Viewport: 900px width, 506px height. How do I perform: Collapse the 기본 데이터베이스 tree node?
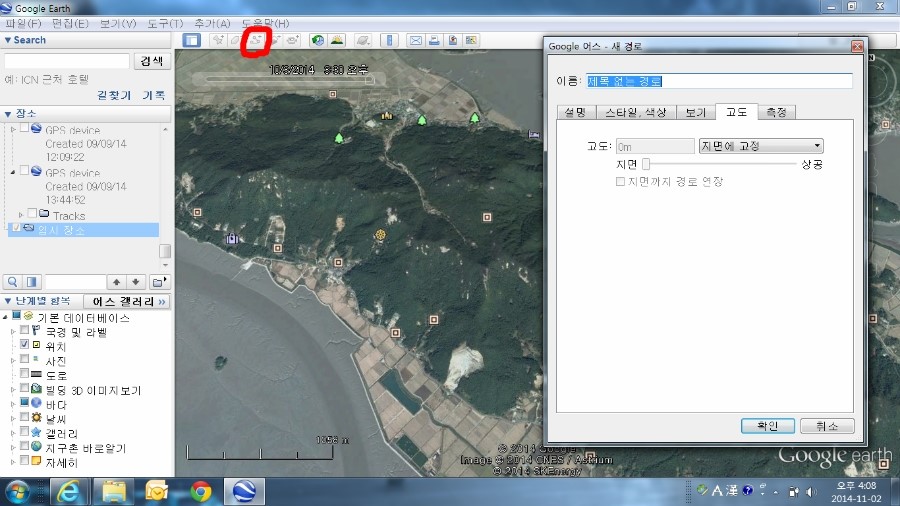(5, 317)
